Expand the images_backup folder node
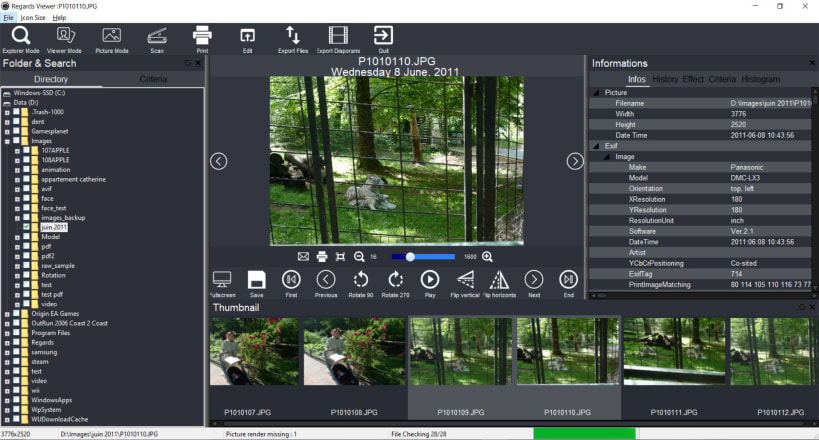The height and width of the screenshot is (440, 819). [17, 218]
